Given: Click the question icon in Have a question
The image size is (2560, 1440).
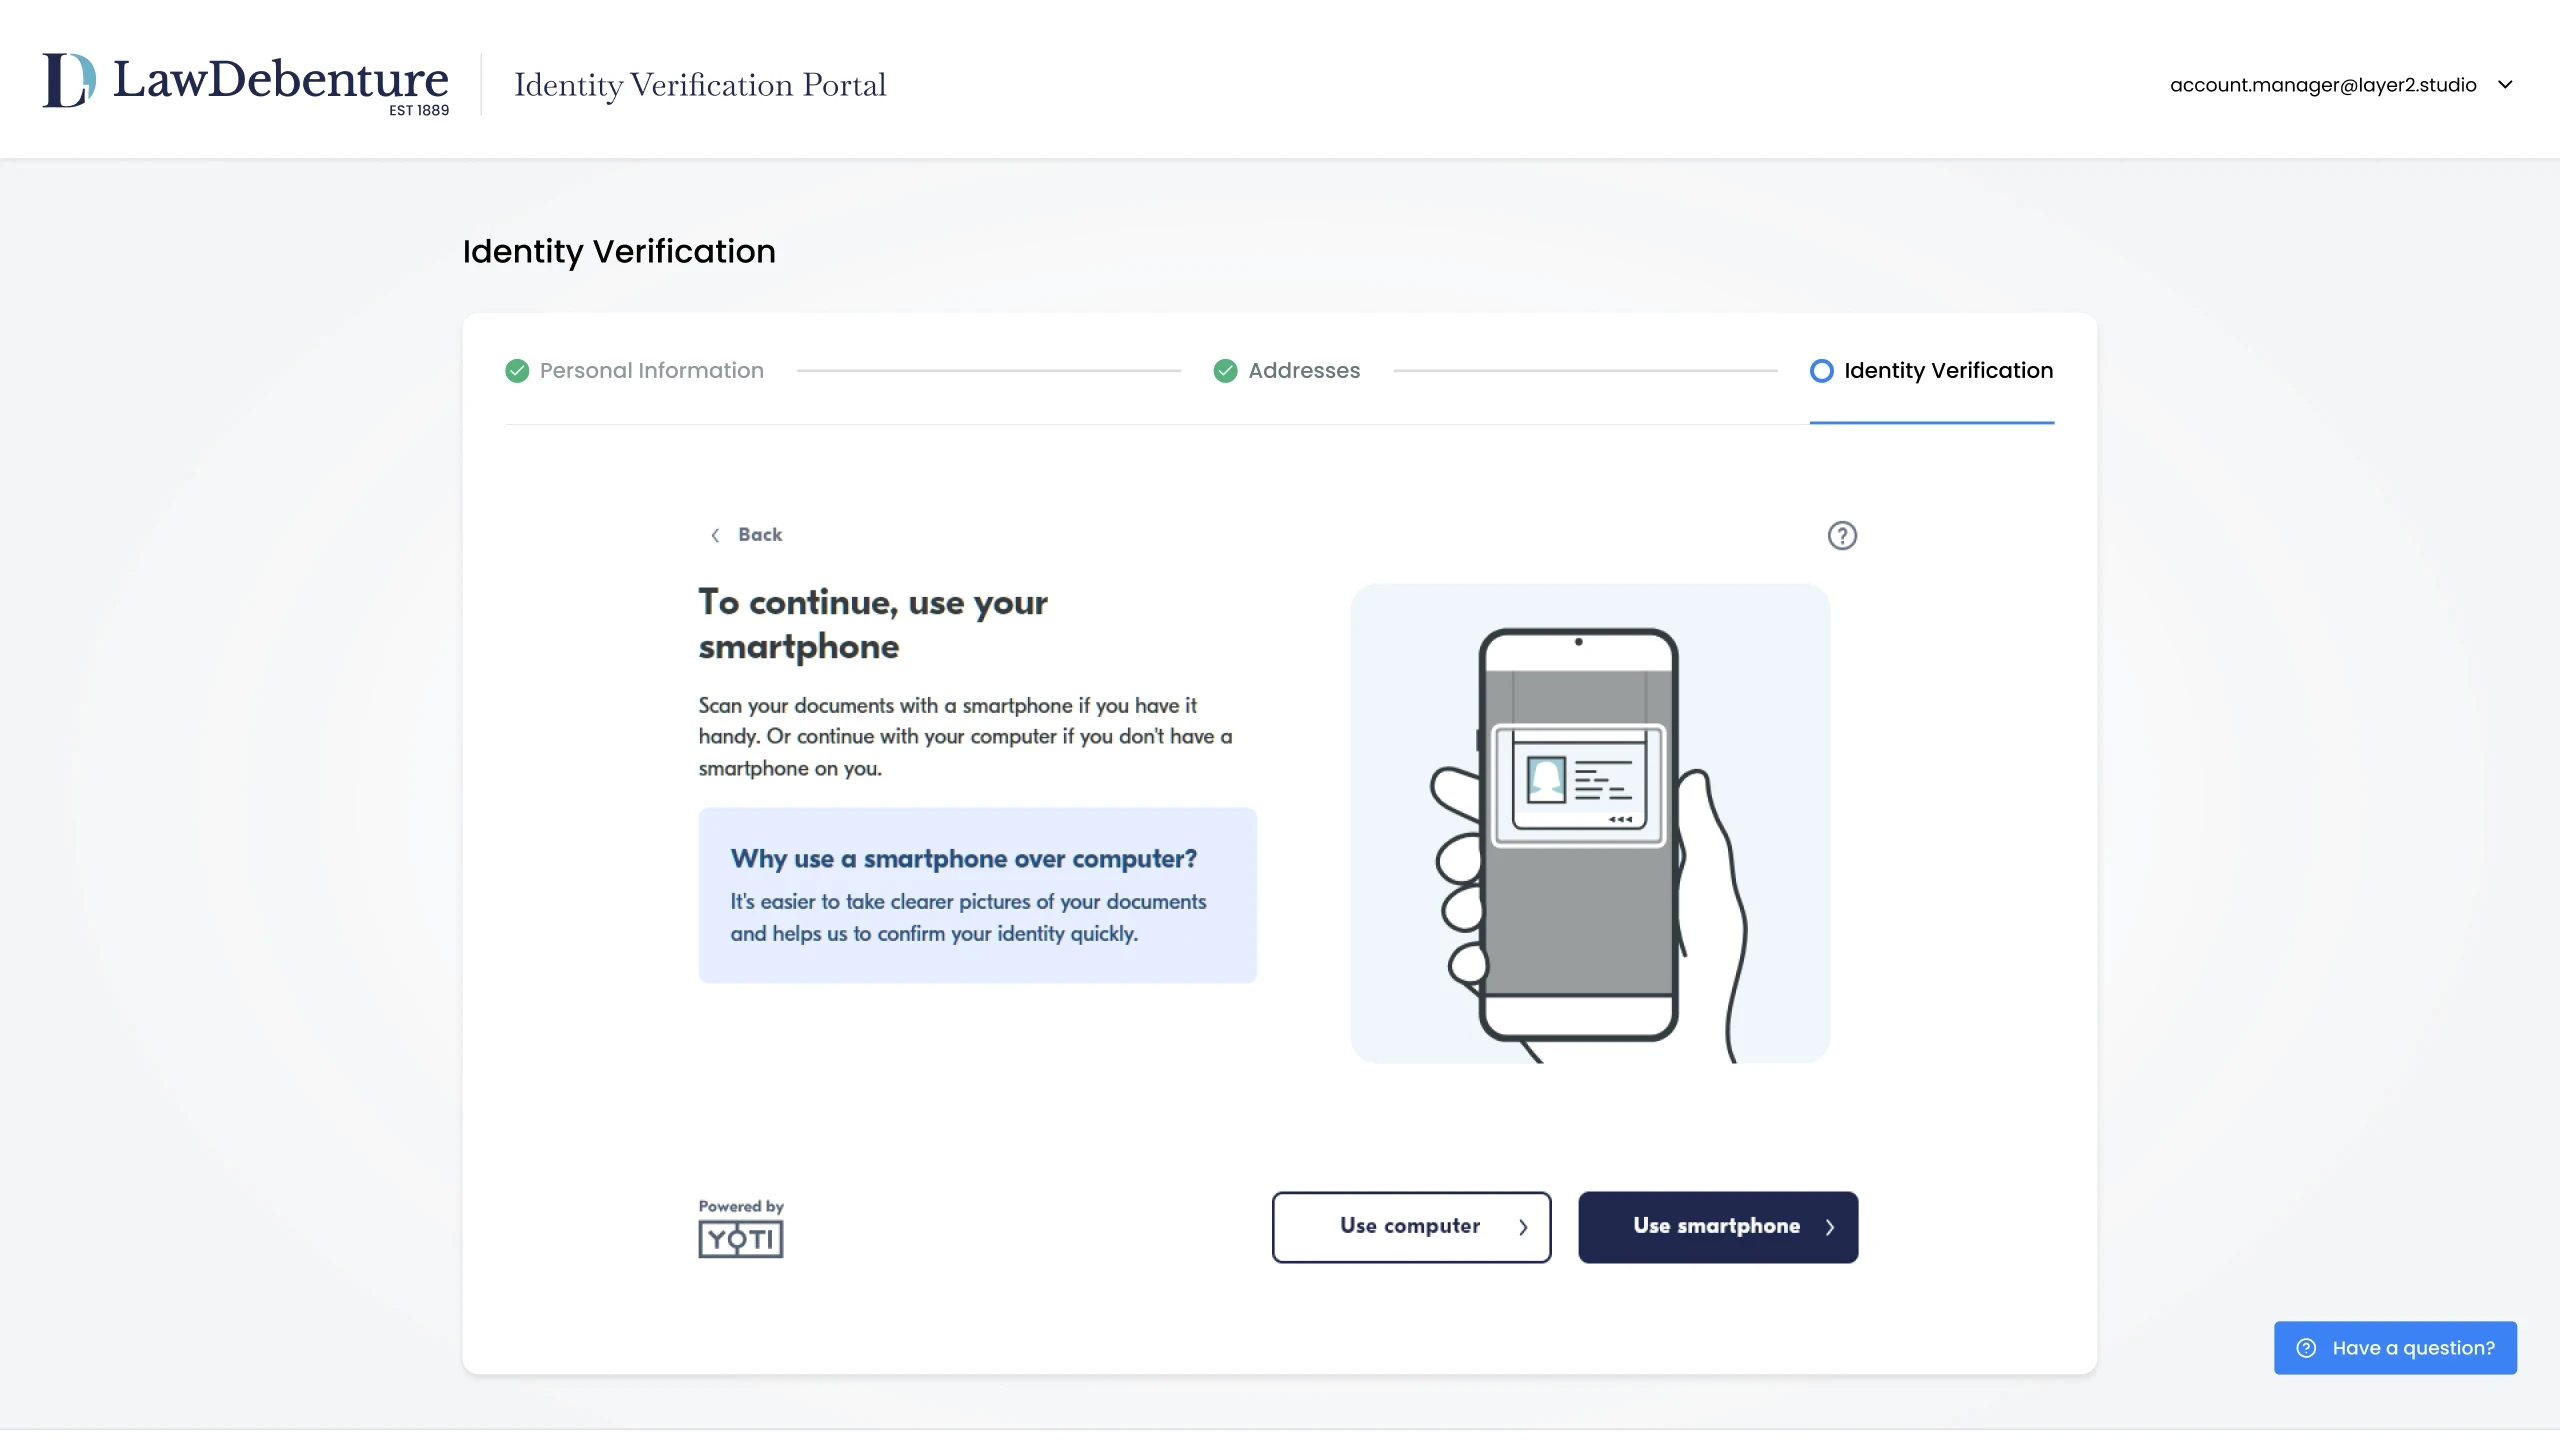Looking at the screenshot, I should tap(2306, 1348).
